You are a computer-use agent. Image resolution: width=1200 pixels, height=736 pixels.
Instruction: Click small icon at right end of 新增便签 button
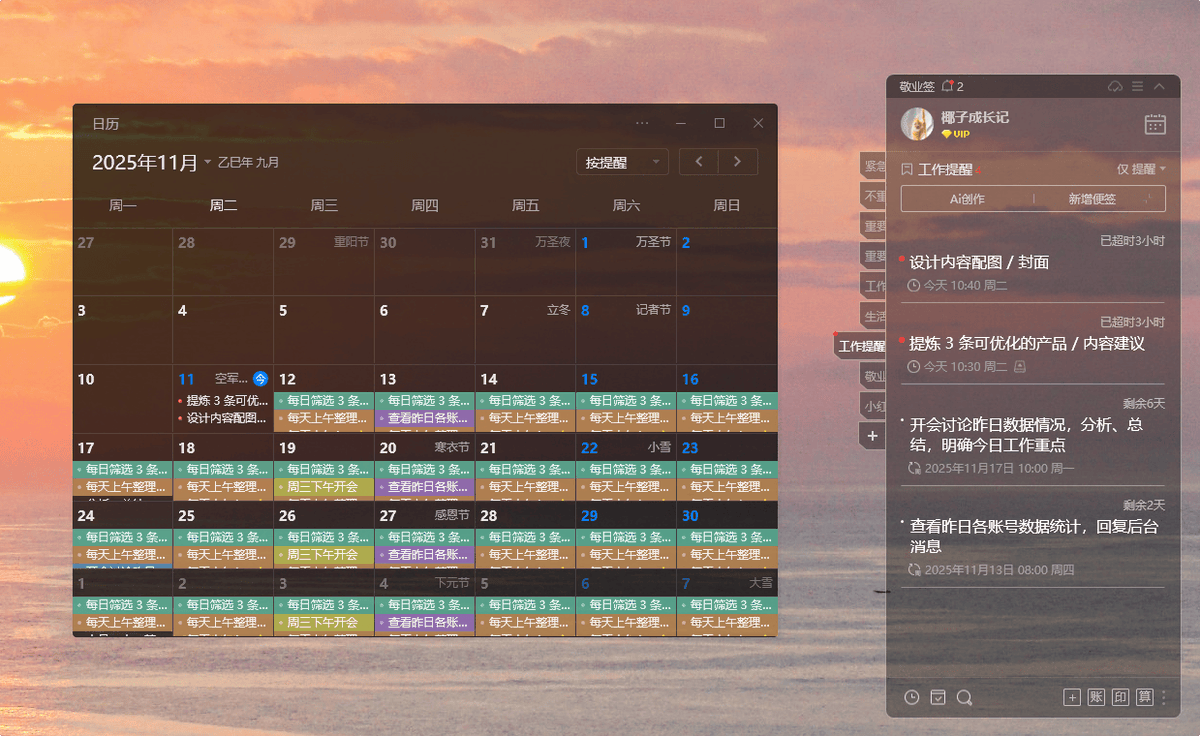pyautogui.click(x=1147, y=199)
